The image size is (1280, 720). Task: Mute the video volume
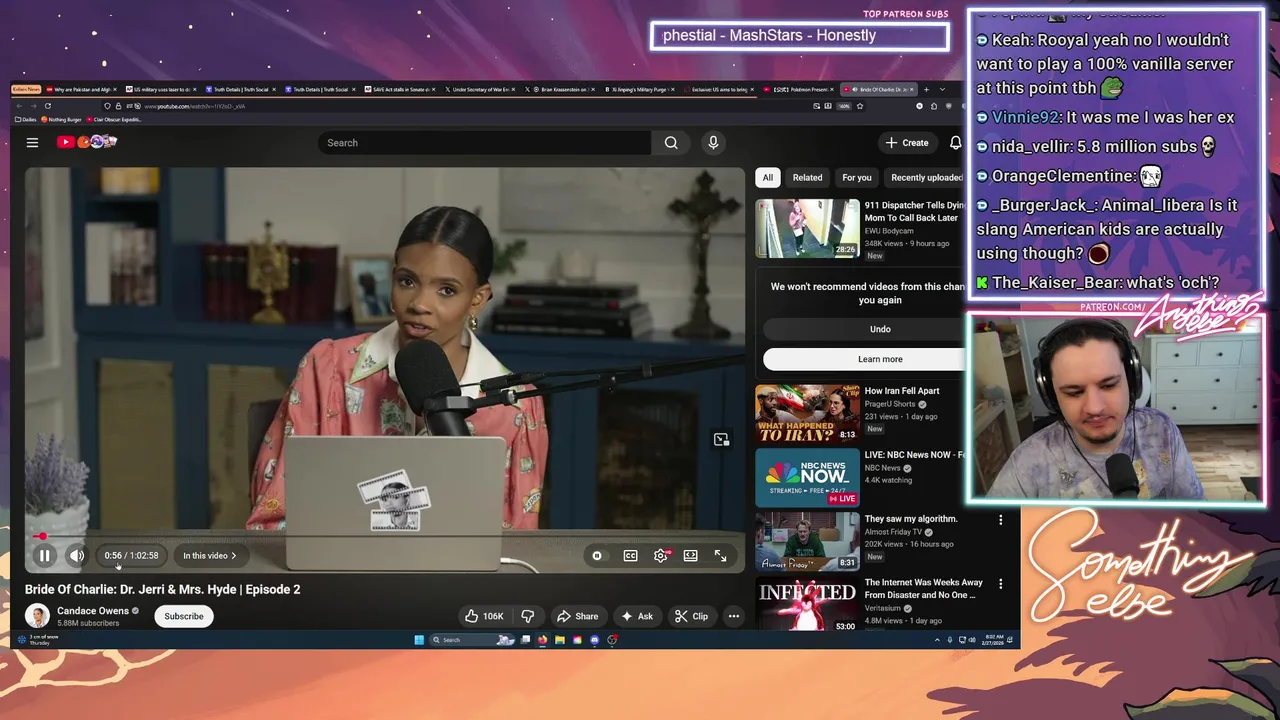[77, 556]
